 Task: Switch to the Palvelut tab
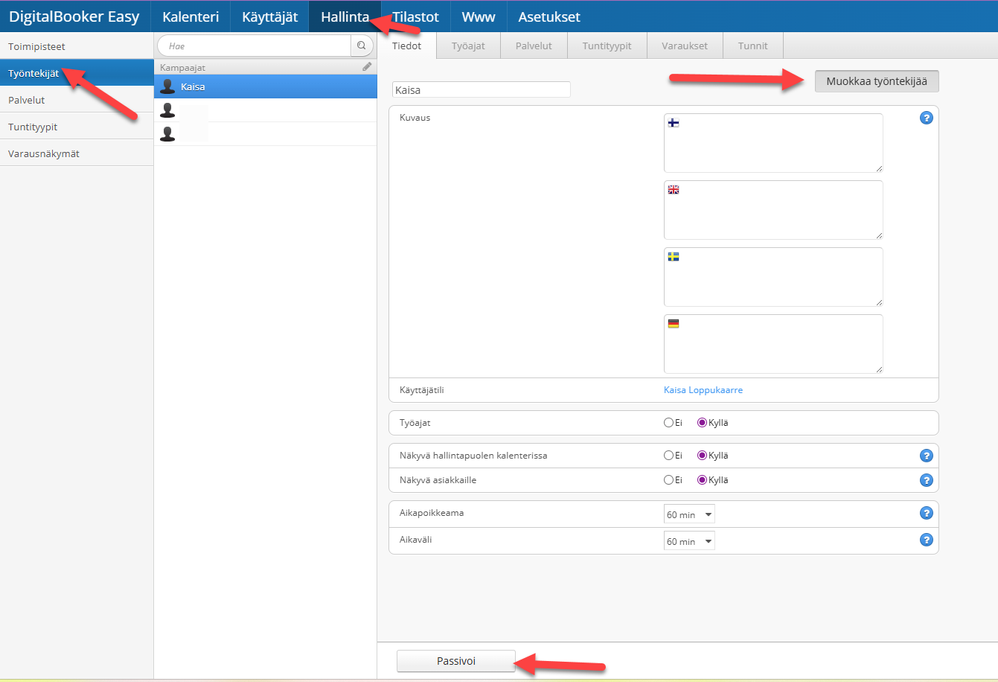[x=533, y=46]
